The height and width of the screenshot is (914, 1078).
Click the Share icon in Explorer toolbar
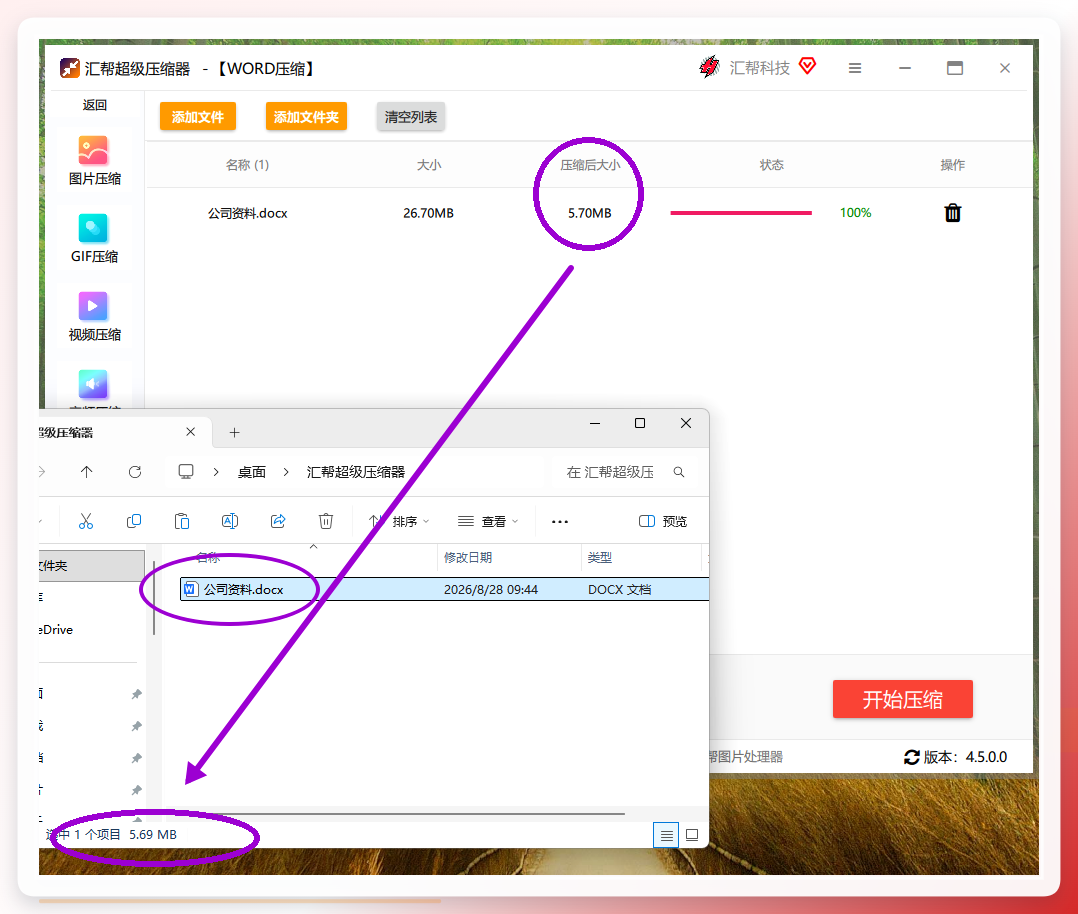[278, 521]
